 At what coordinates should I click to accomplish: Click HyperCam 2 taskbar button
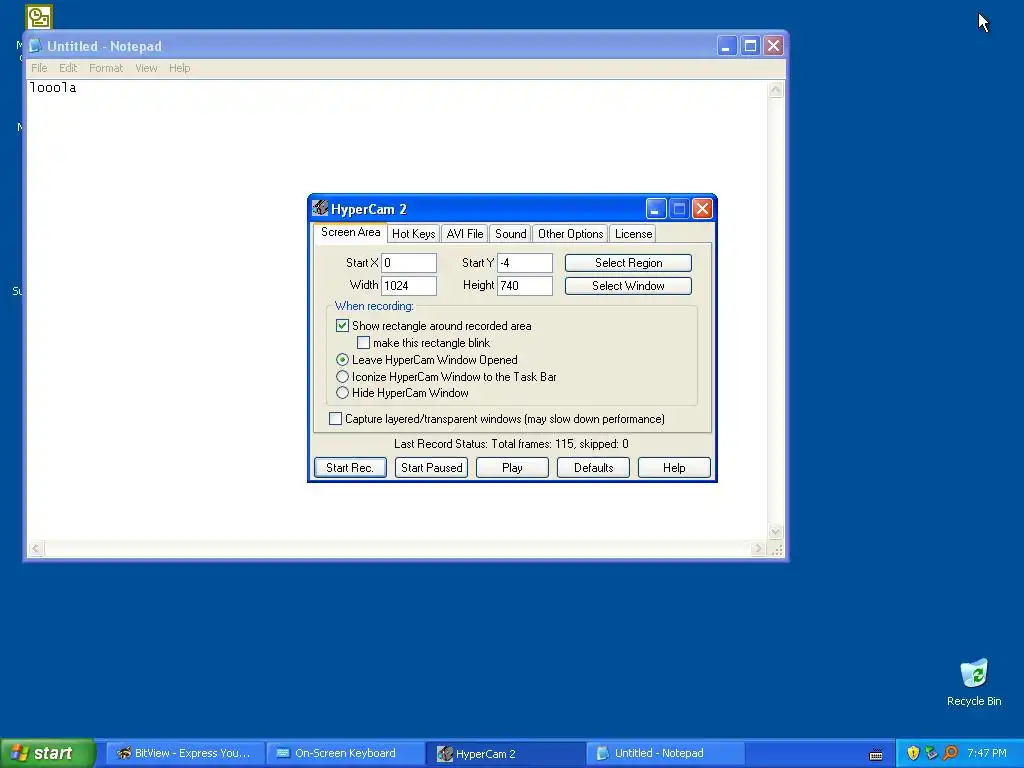pos(505,754)
